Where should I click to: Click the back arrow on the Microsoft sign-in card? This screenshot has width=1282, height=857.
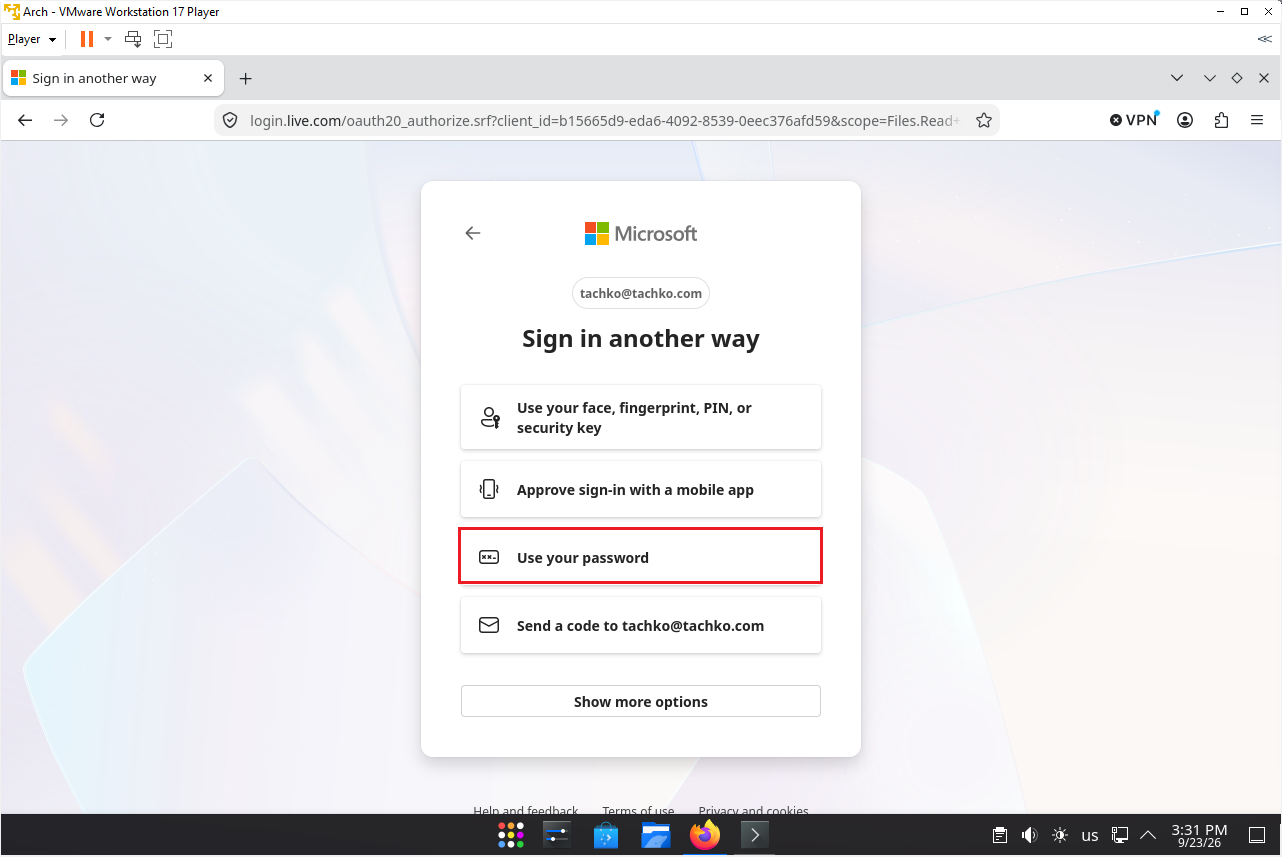click(473, 233)
